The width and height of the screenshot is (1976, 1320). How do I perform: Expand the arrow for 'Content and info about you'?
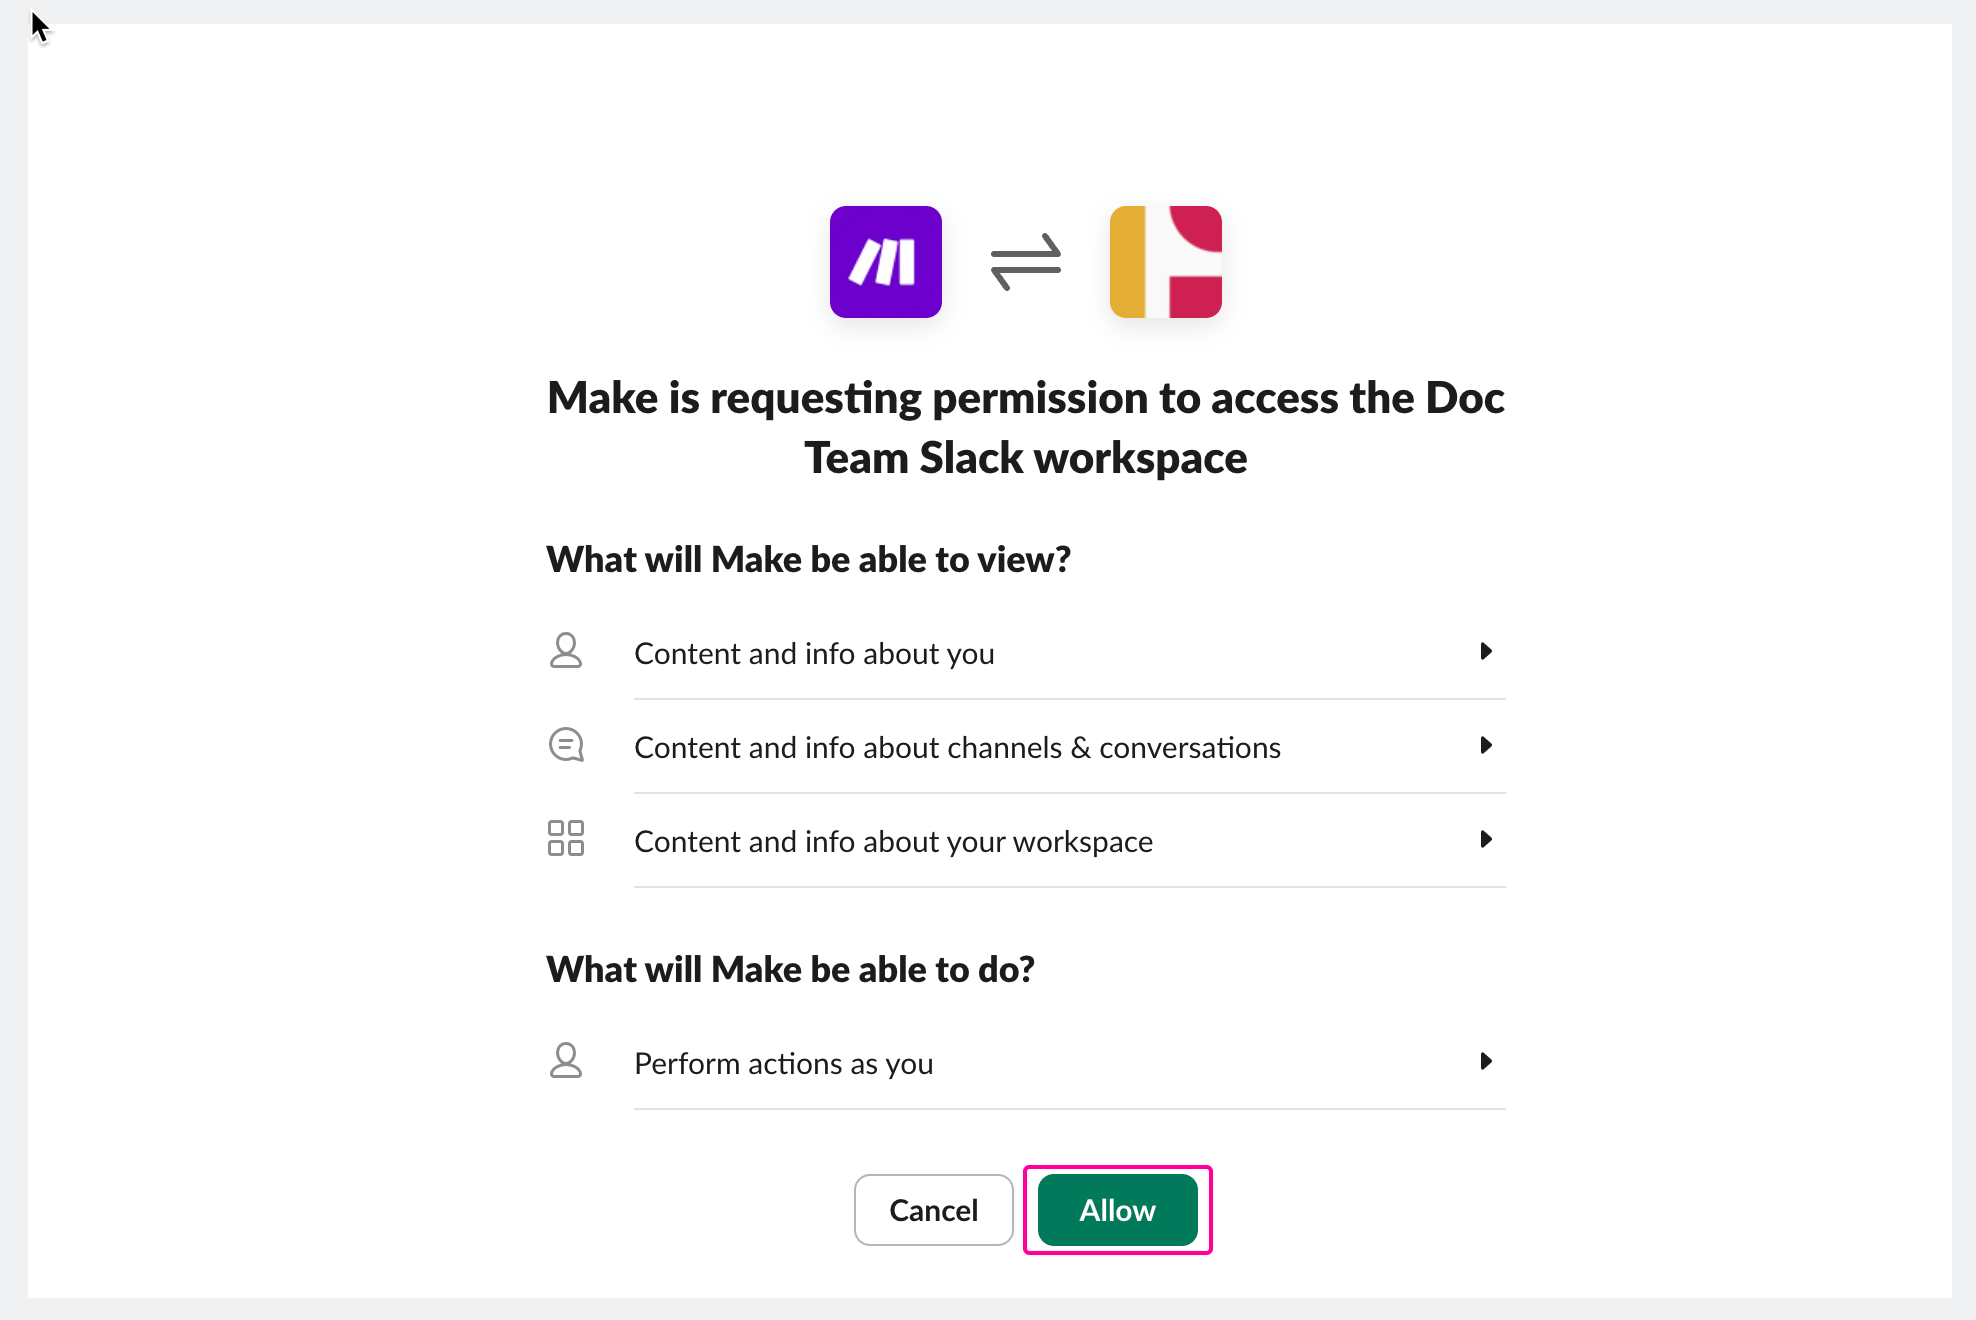(1486, 651)
